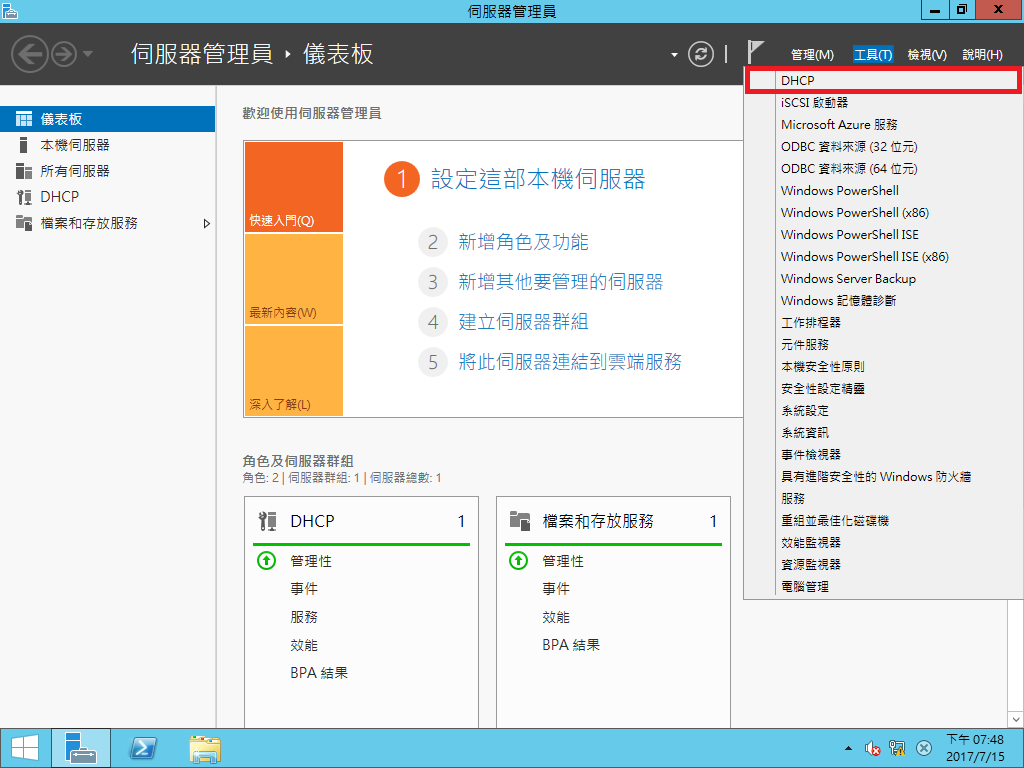Open the 檔案和存放服務 role tile header
Viewport: 1024px width, 768px height.
point(613,521)
